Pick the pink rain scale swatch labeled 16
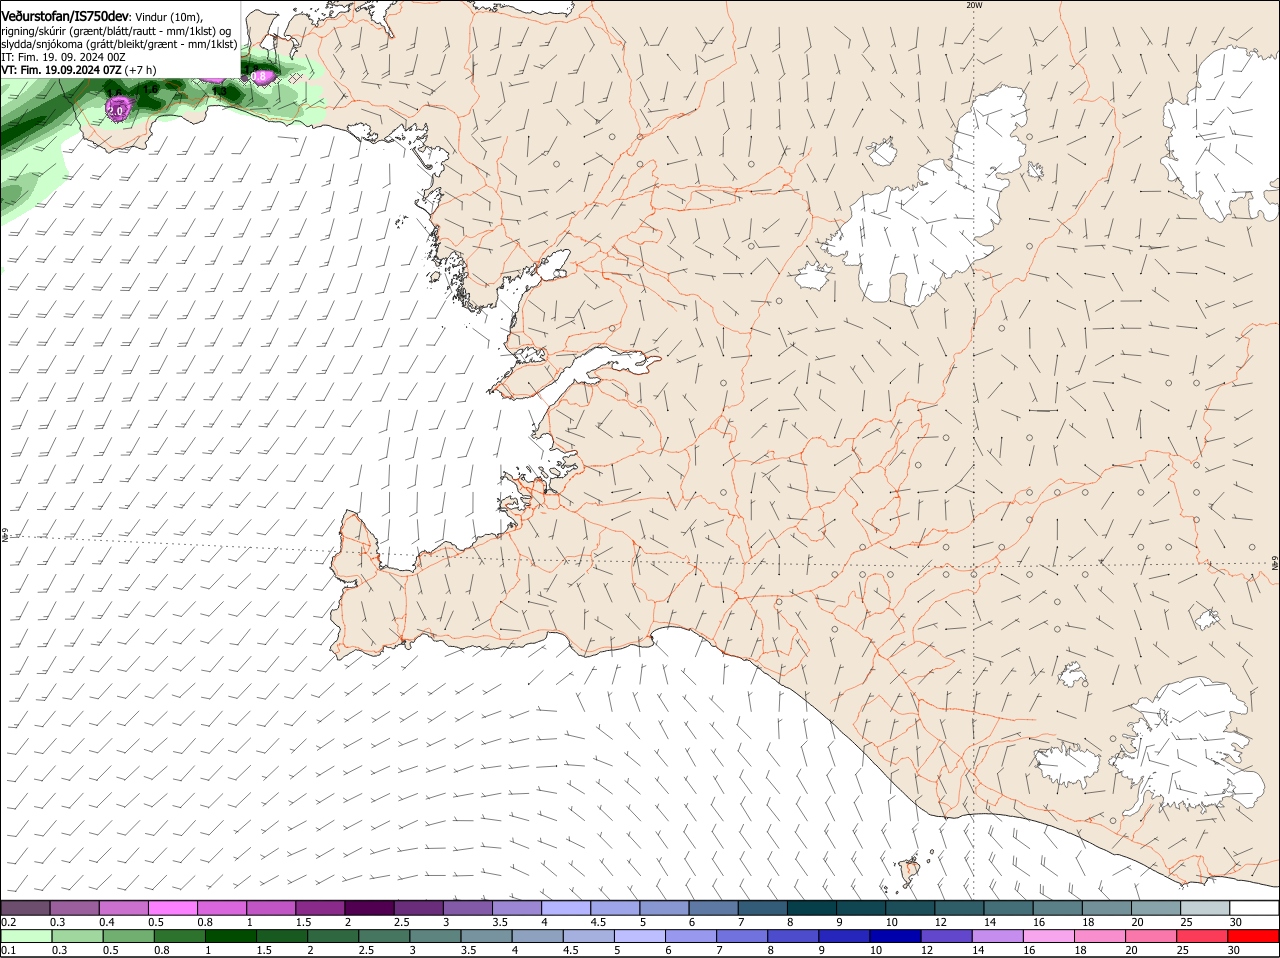 (1049, 936)
